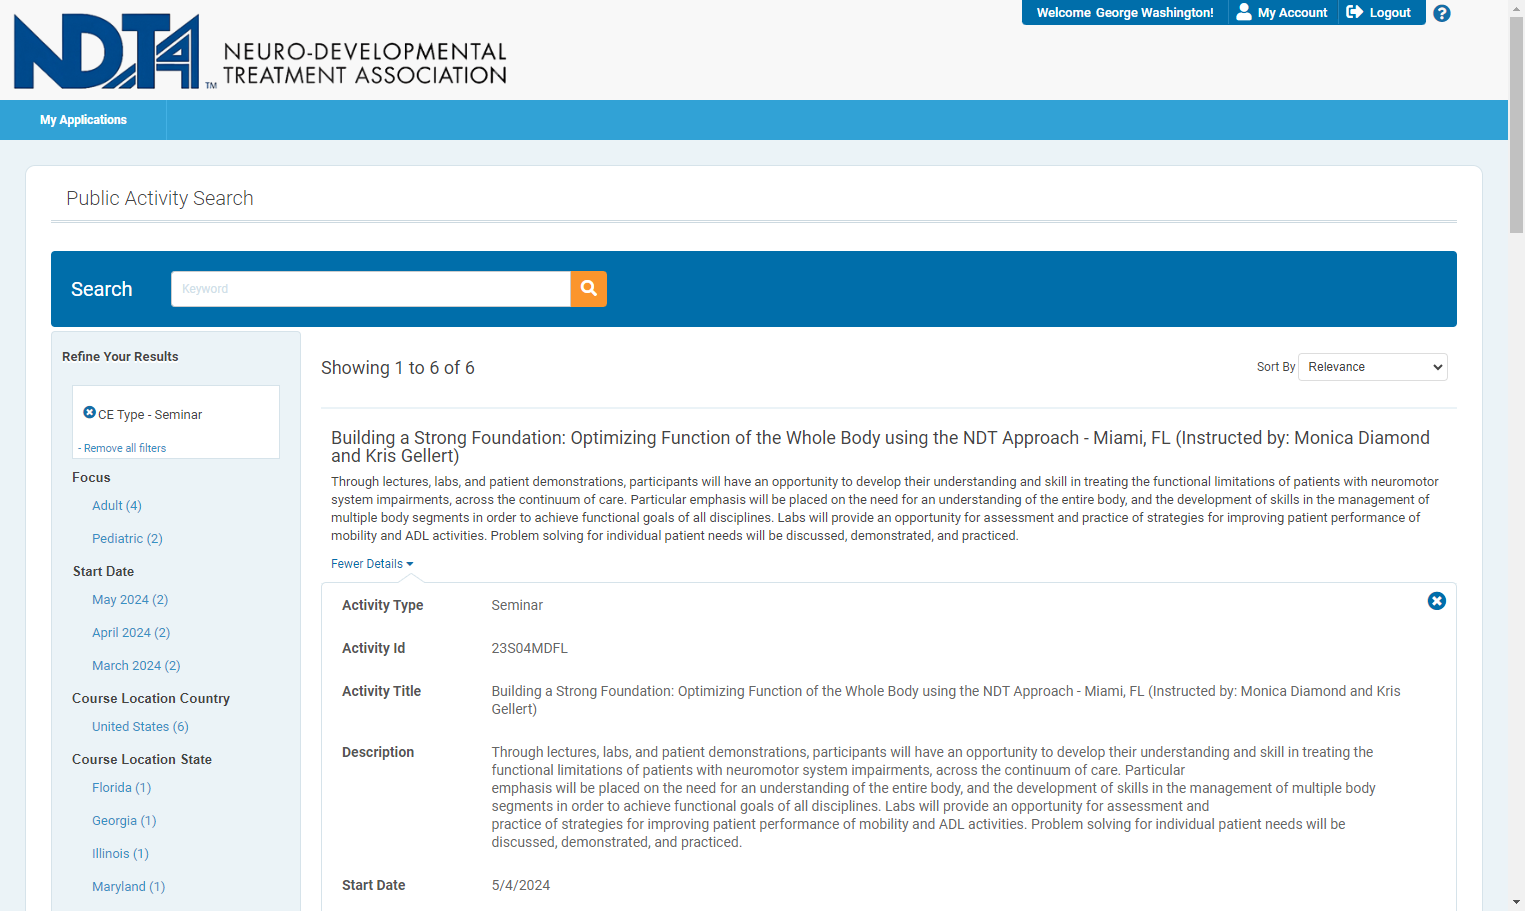Filter by Adult (4) focus
This screenshot has width=1525, height=911.
(x=117, y=505)
